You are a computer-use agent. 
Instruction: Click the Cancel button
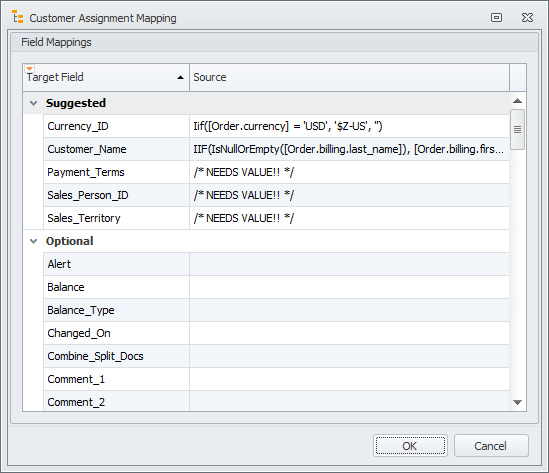[x=491, y=446]
